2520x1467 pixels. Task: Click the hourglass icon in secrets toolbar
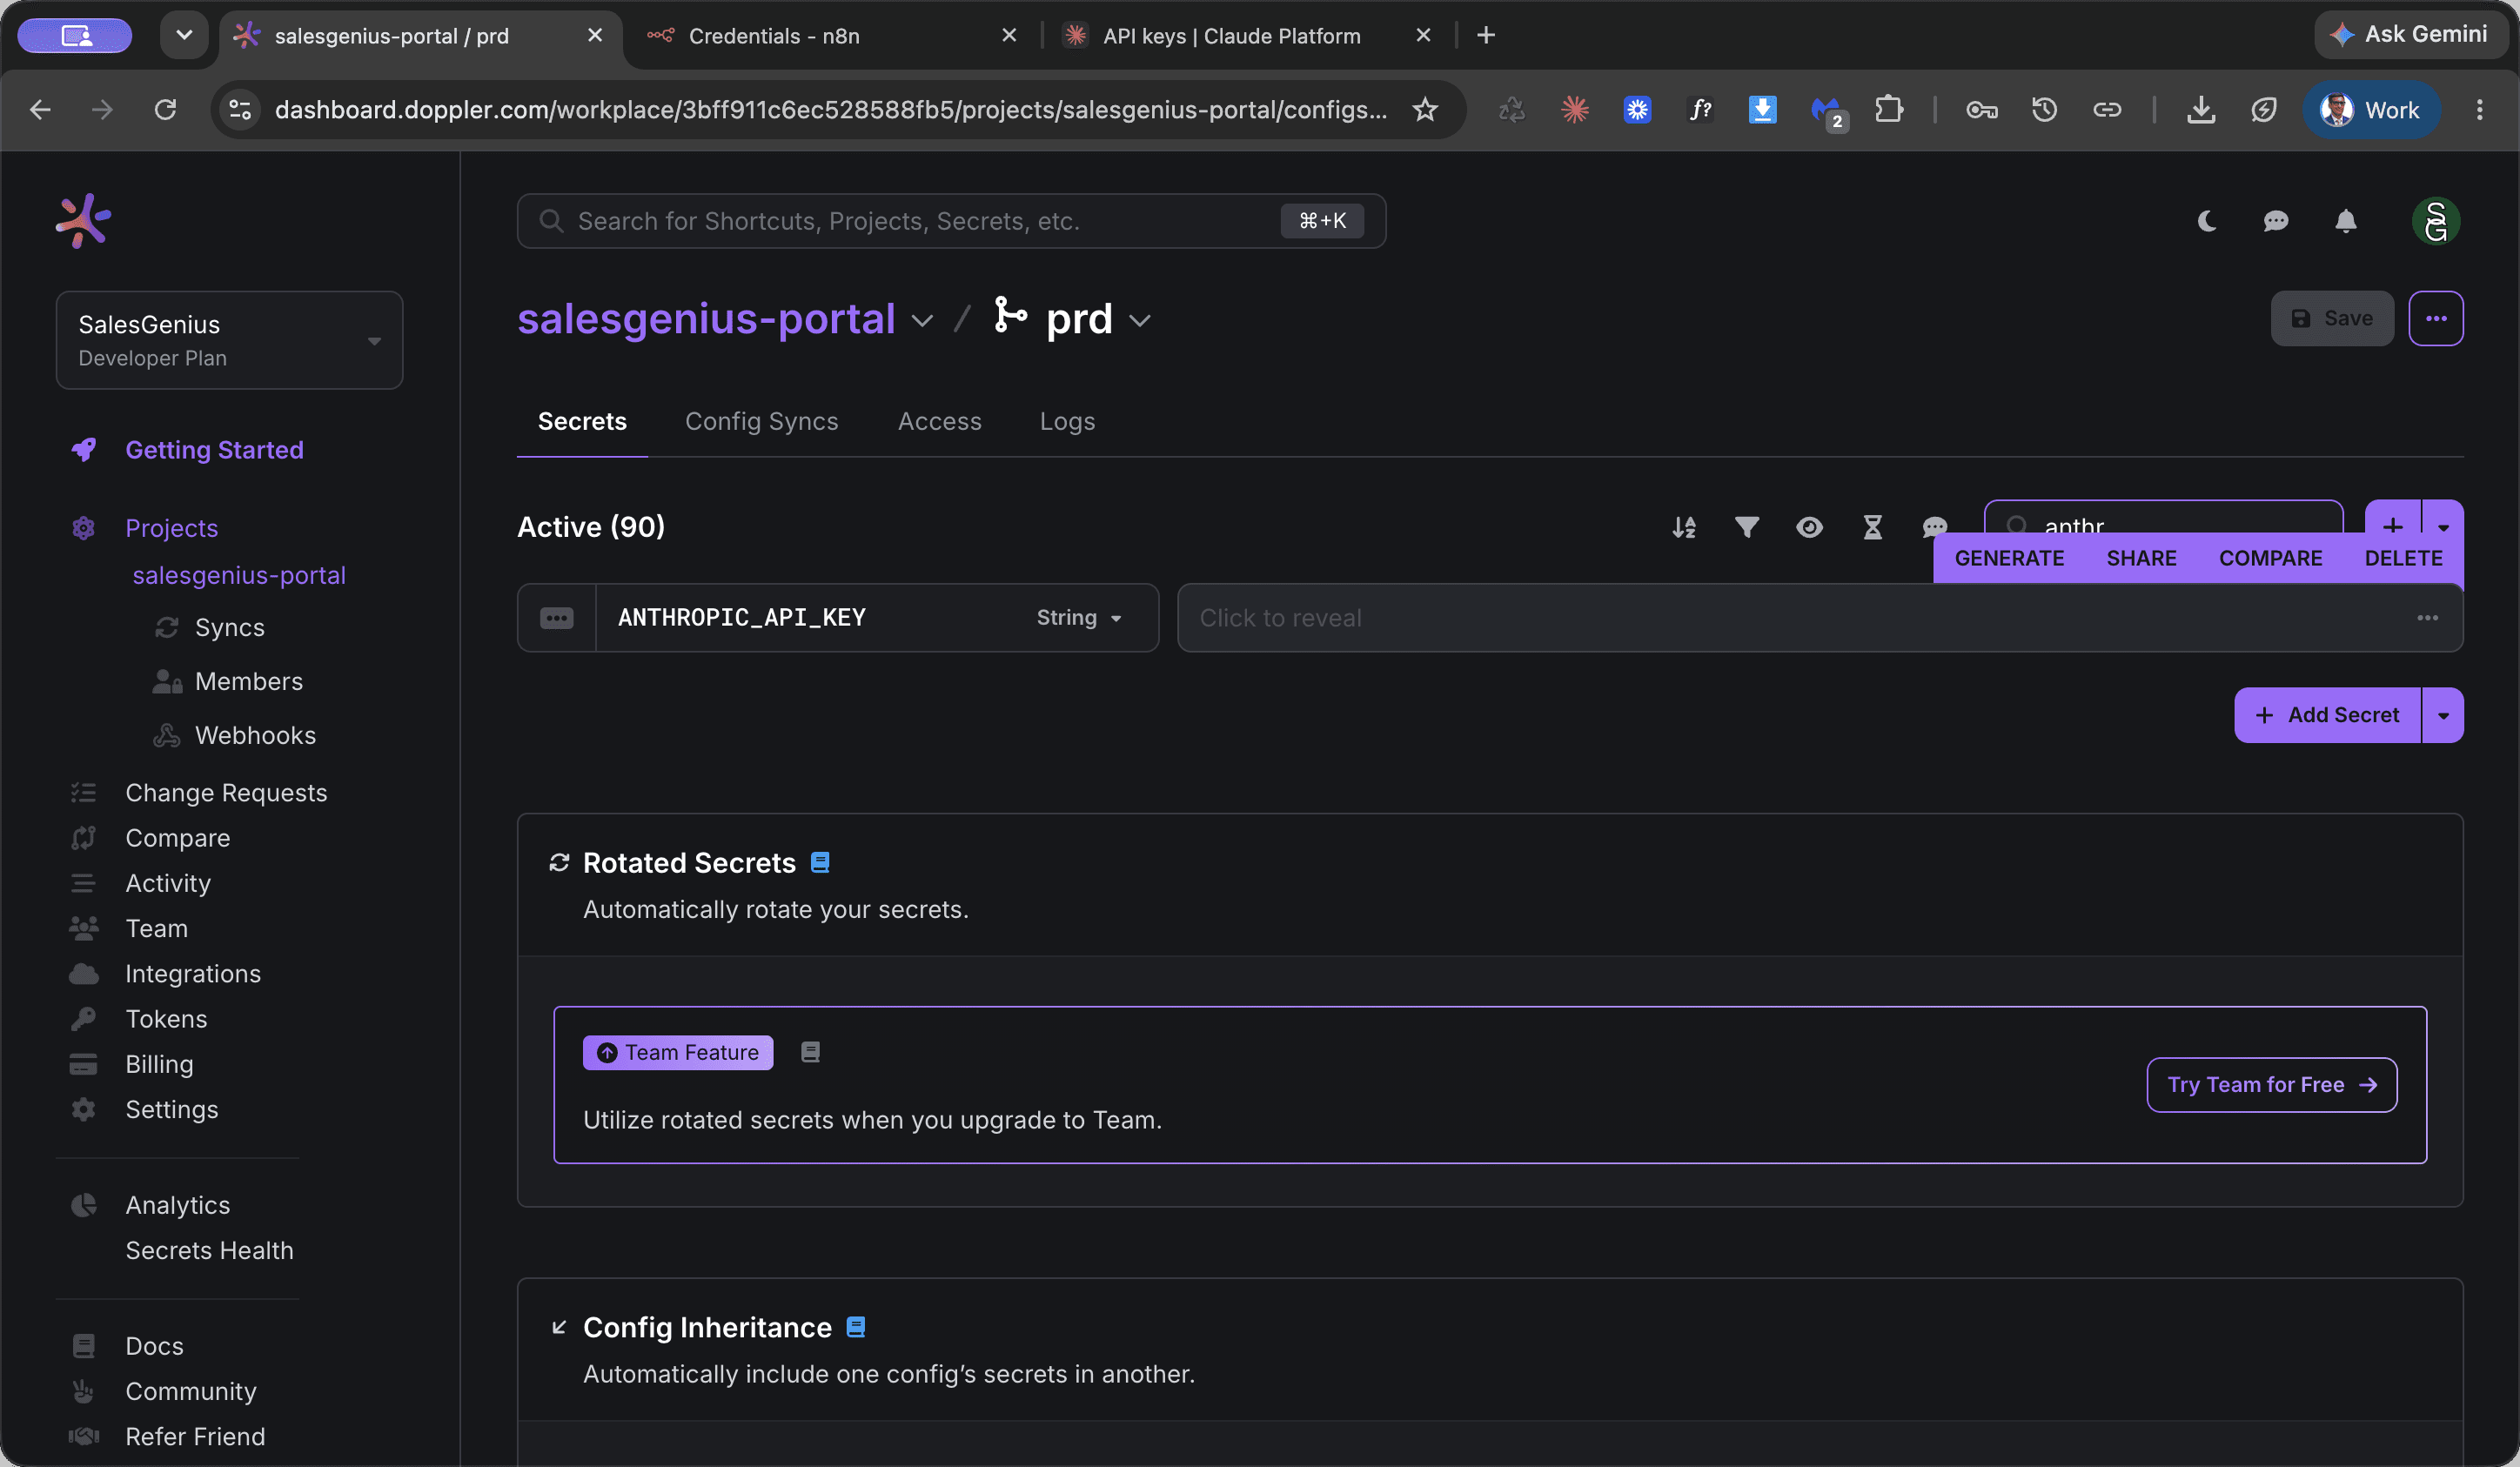coord(1873,527)
